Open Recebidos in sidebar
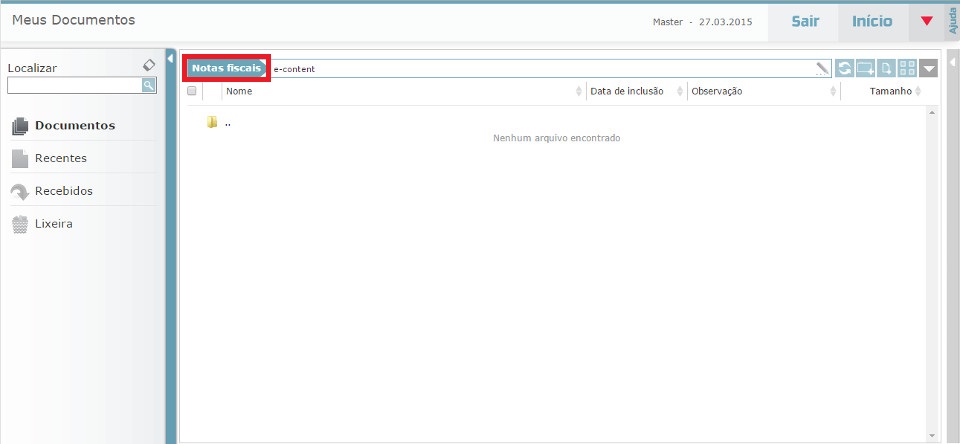 tap(52, 191)
